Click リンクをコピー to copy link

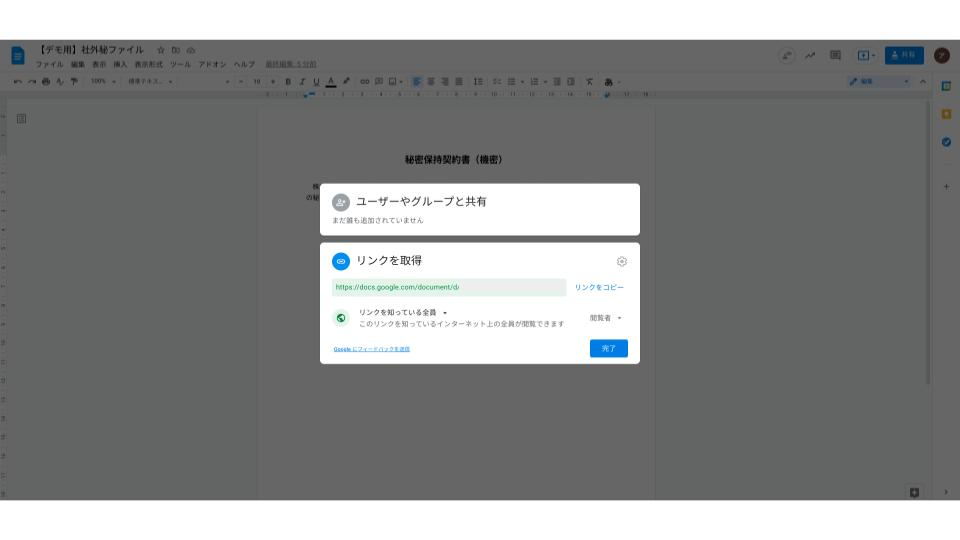click(x=599, y=287)
